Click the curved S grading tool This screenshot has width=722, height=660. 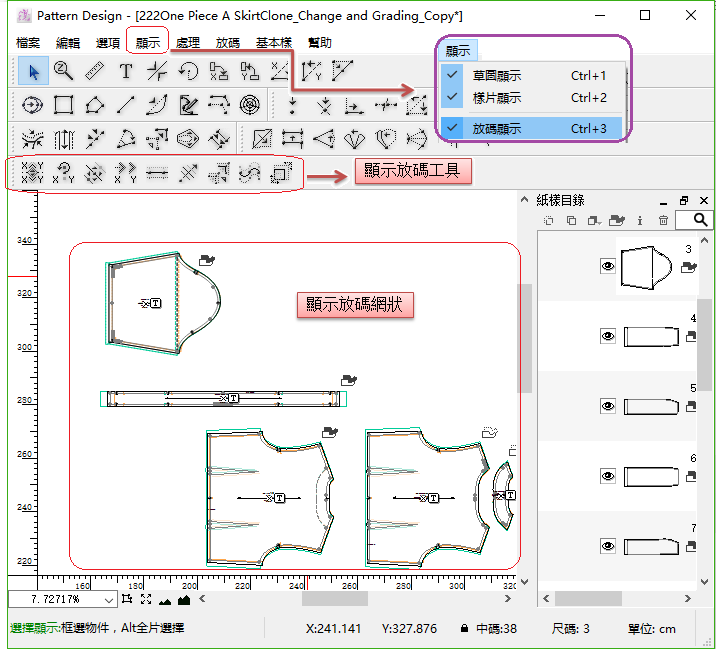point(250,173)
